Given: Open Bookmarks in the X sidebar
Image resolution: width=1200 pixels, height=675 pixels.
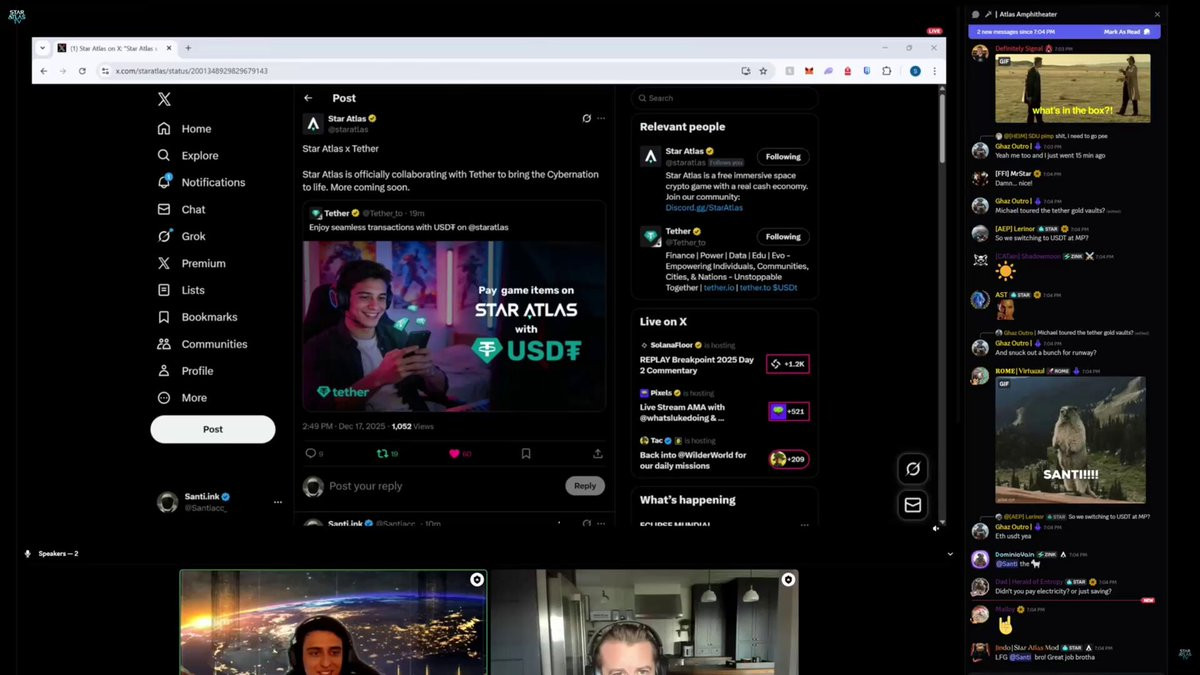Looking at the screenshot, I should tap(197, 317).
